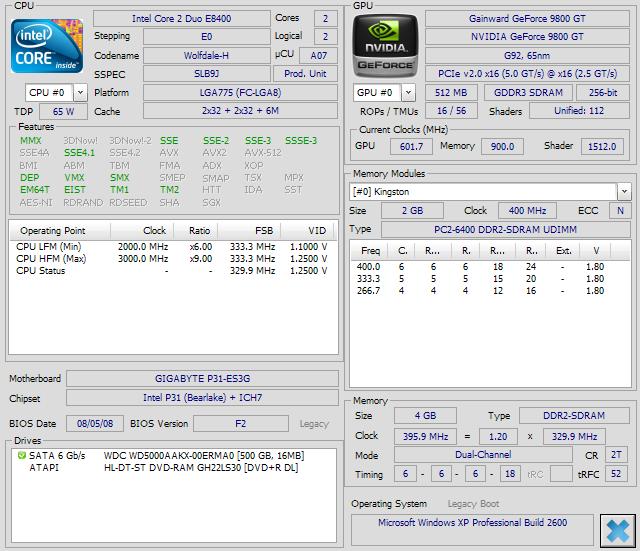Click the EM64T feature label
Screen dimensions: 640x551
click(x=35, y=190)
